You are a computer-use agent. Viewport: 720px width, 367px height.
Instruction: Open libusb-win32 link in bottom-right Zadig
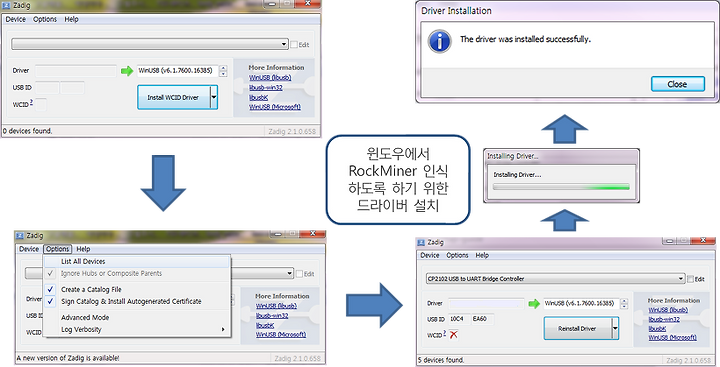tap(664, 319)
